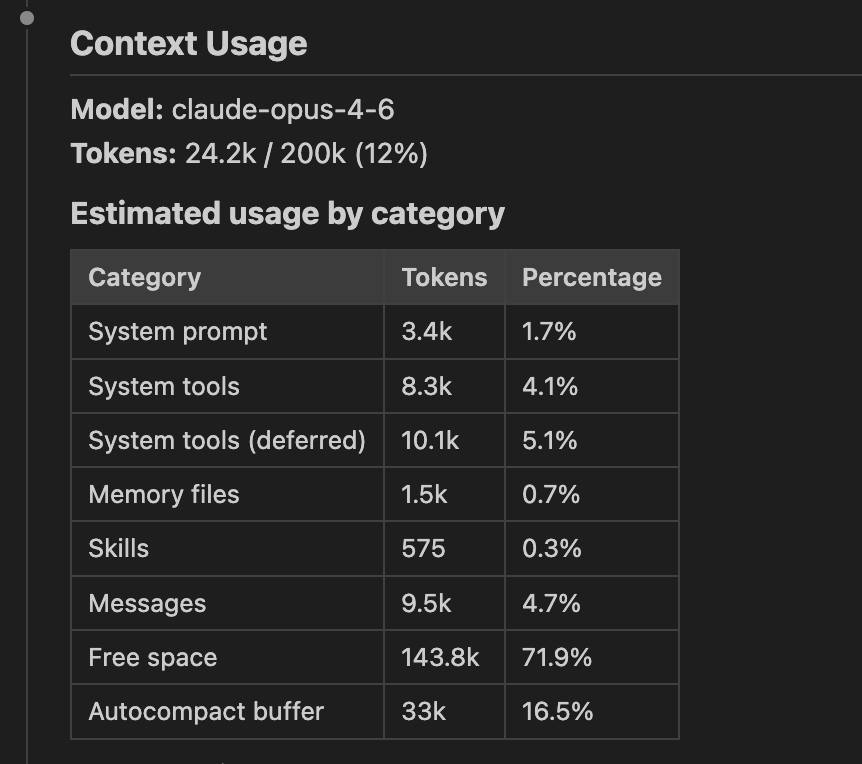Viewport: 862px width, 764px height.
Task: Click the Tokens 24.2k / 200k summary line
Action: click(249, 153)
